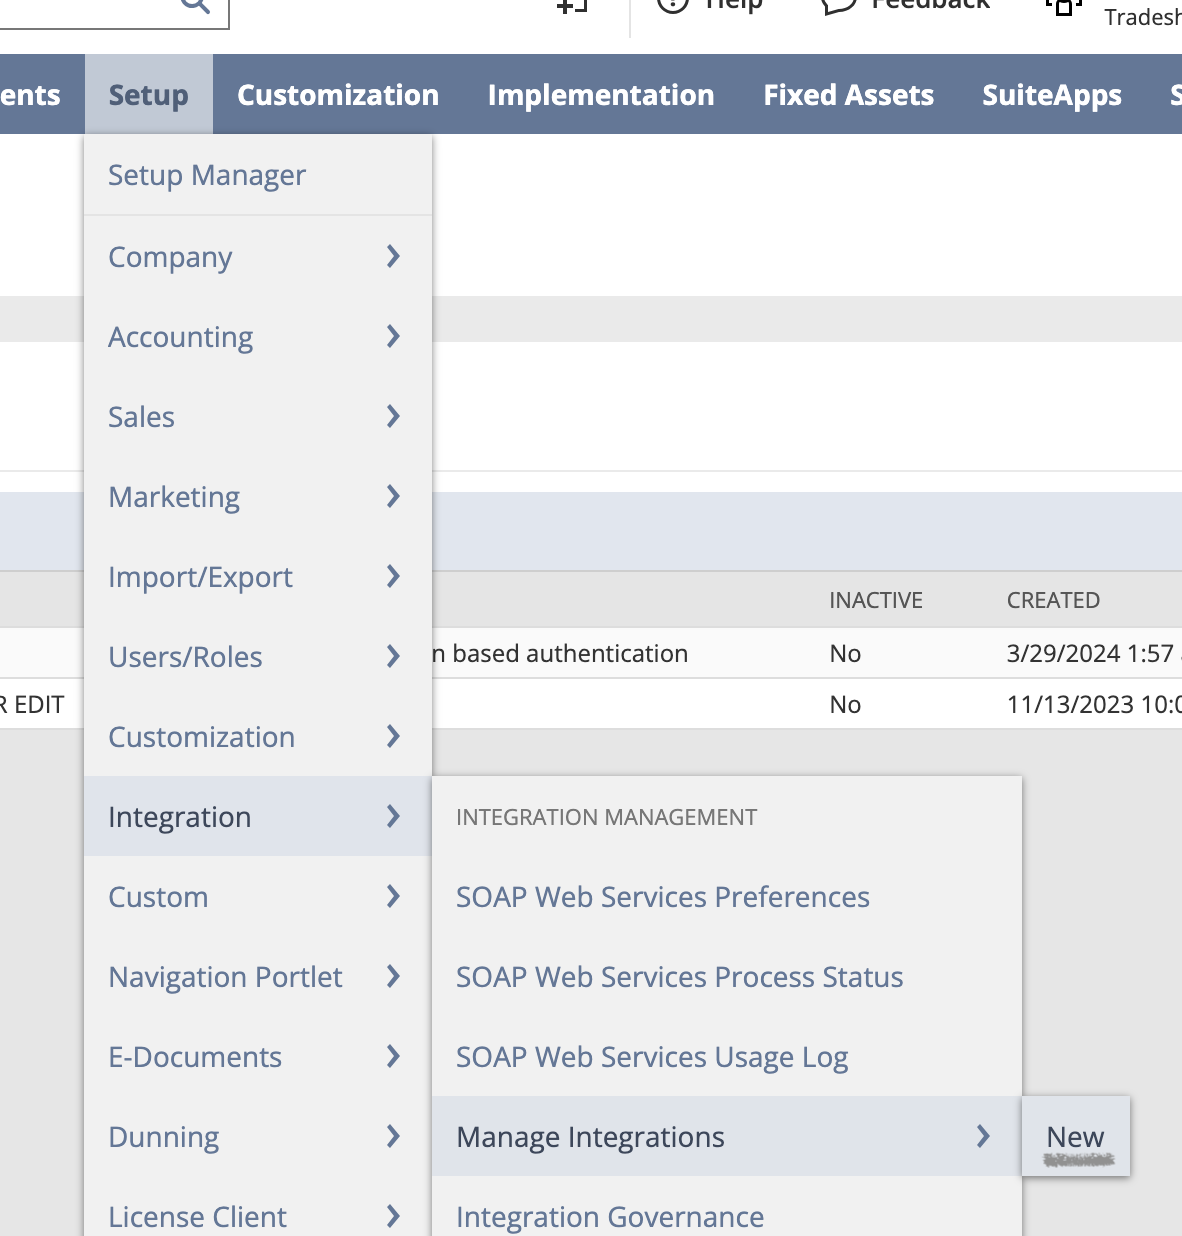
Task: Open the Users/Roles submenu item
Action: click(258, 657)
